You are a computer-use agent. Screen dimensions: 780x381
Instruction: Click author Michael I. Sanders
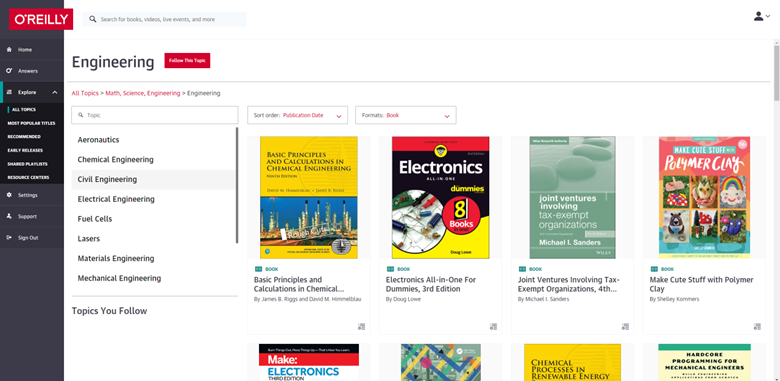(547, 299)
